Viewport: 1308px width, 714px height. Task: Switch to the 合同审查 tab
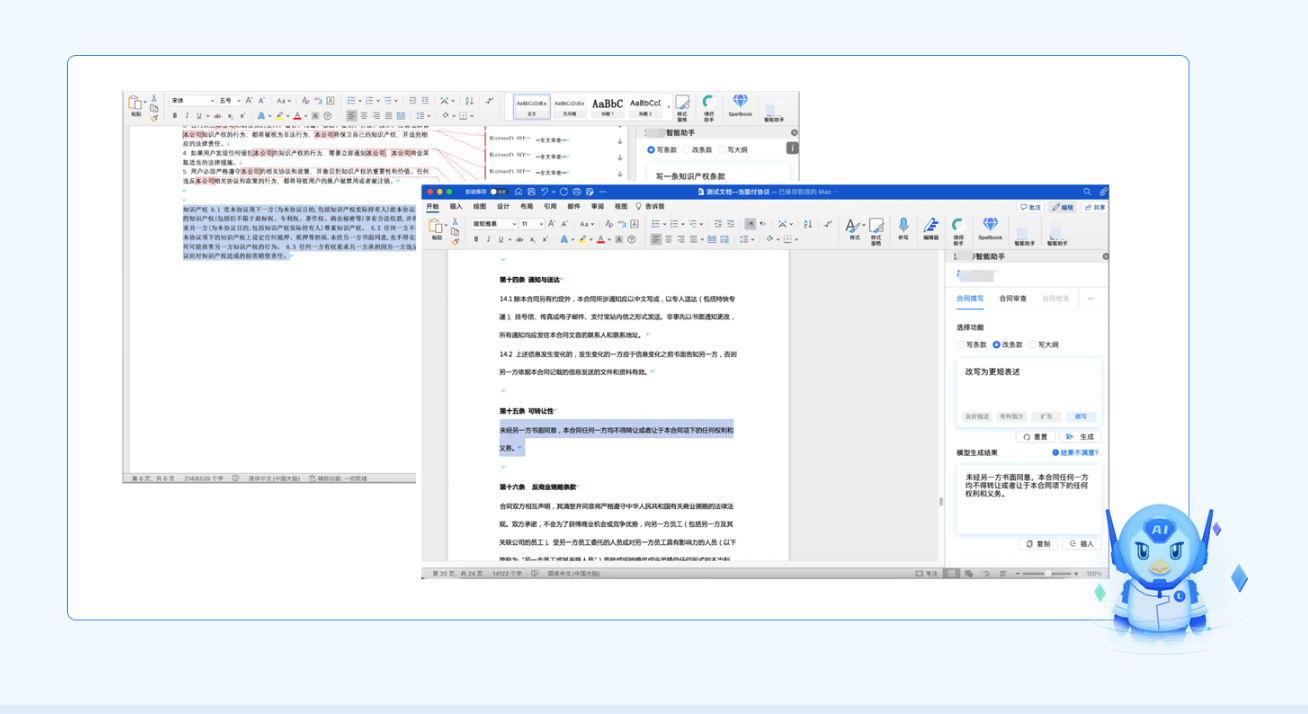[x=1013, y=298]
